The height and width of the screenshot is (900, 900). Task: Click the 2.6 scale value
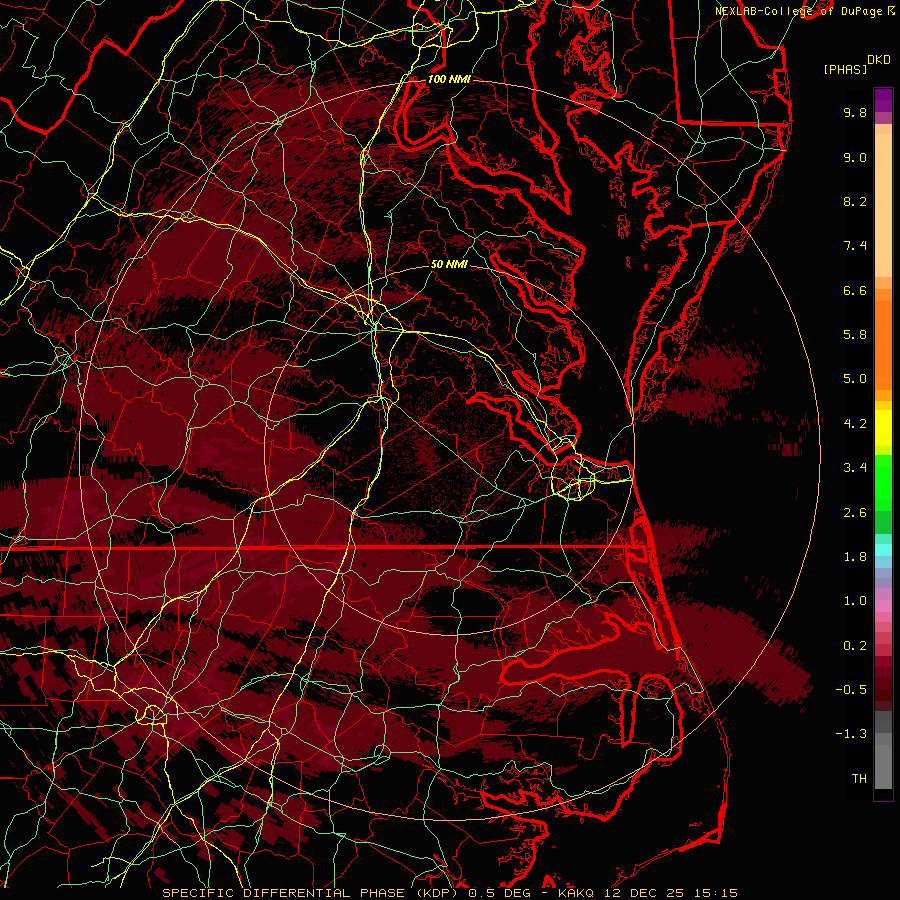click(x=855, y=513)
